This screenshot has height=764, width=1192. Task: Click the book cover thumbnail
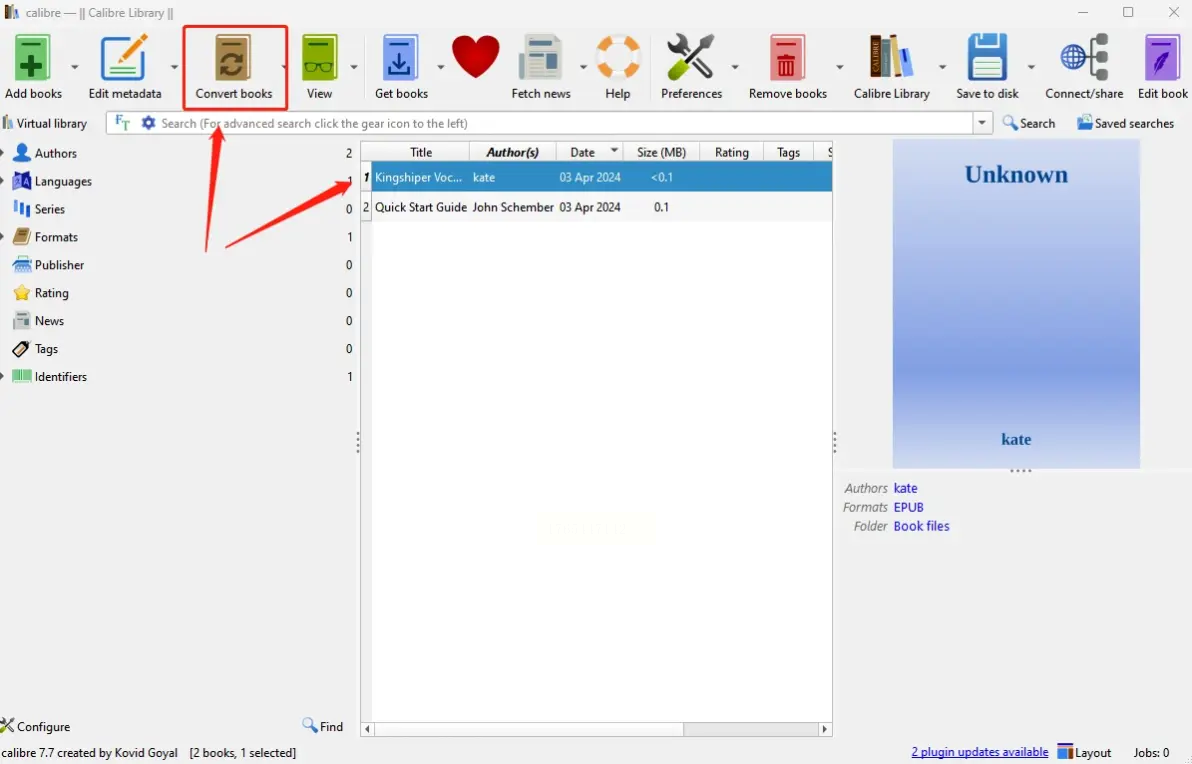[x=1016, y=303]
